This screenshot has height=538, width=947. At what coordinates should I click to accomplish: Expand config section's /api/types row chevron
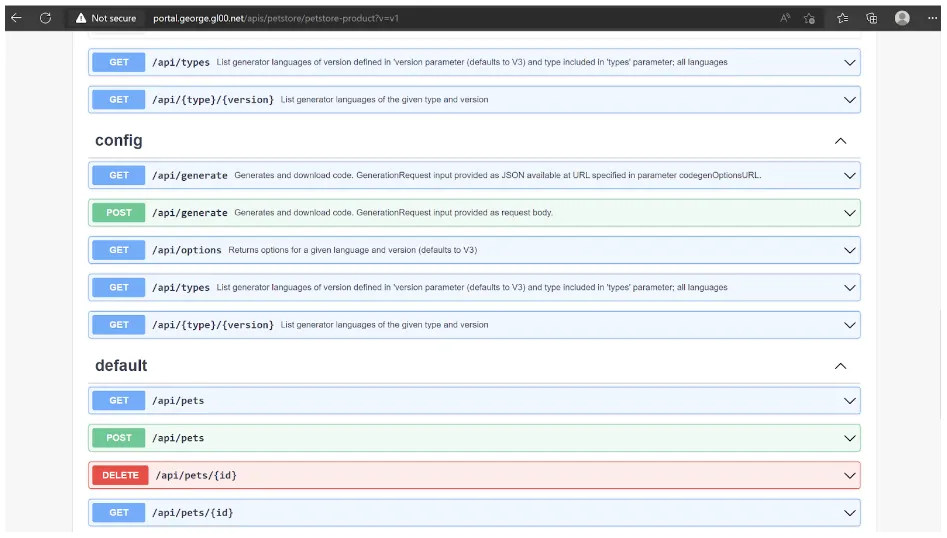click(x=849, y=288)
